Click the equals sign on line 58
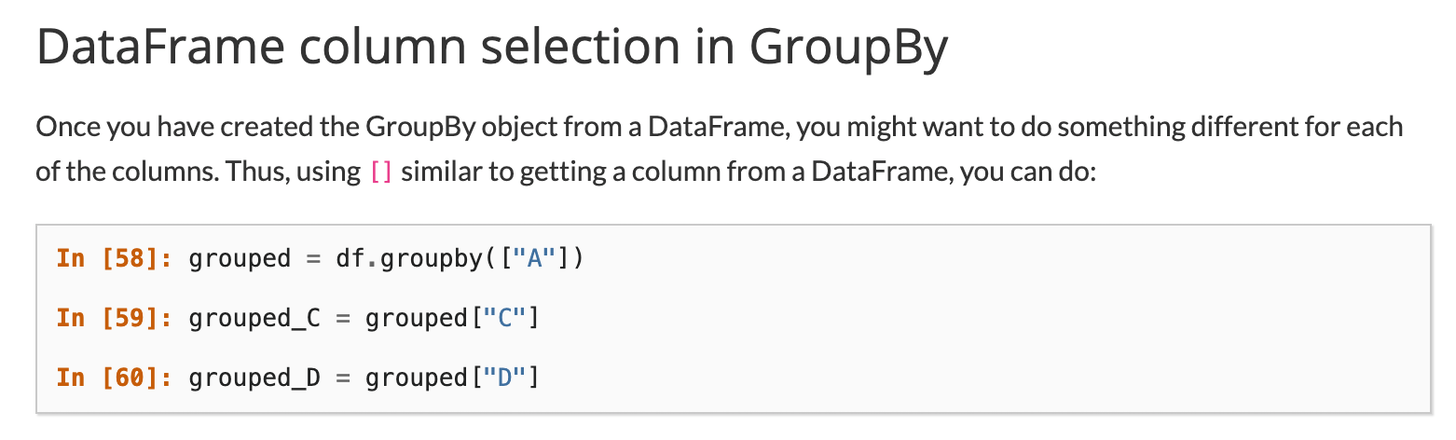The height and width of the screenshot is (440, 1456). [313, 259]
